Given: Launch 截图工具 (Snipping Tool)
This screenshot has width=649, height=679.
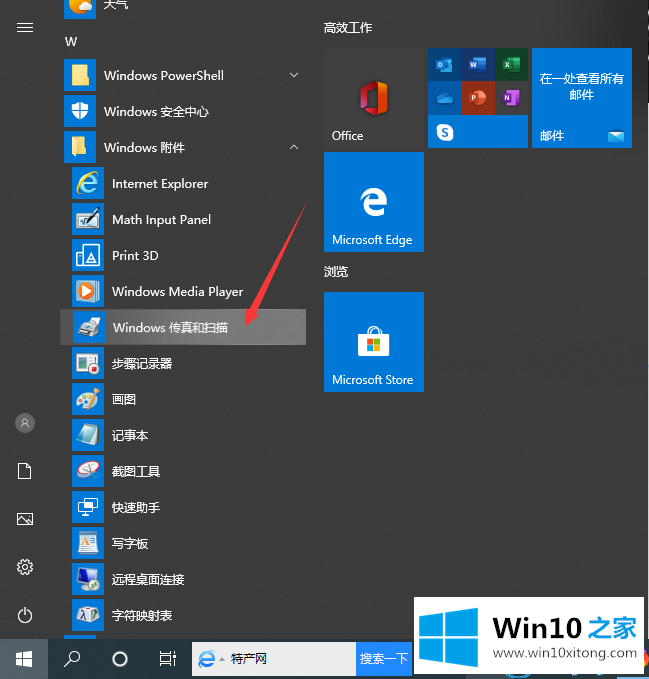Looking at the screenshot, I should point(183,471).
